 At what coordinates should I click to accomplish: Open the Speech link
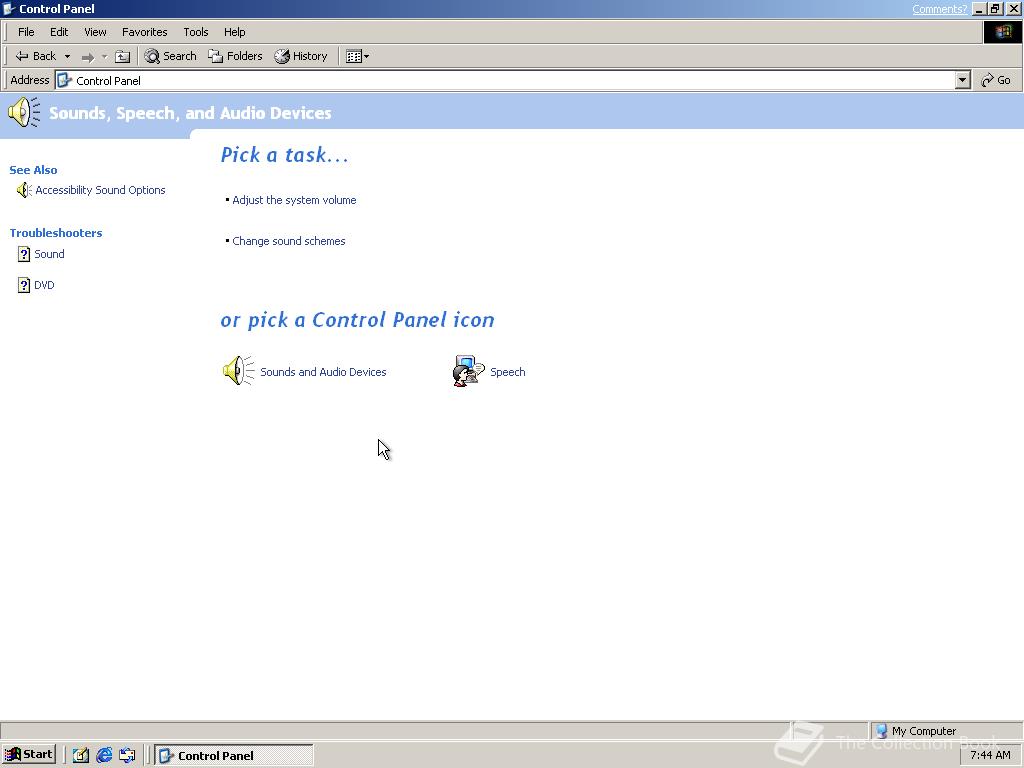tap(507, 372)
